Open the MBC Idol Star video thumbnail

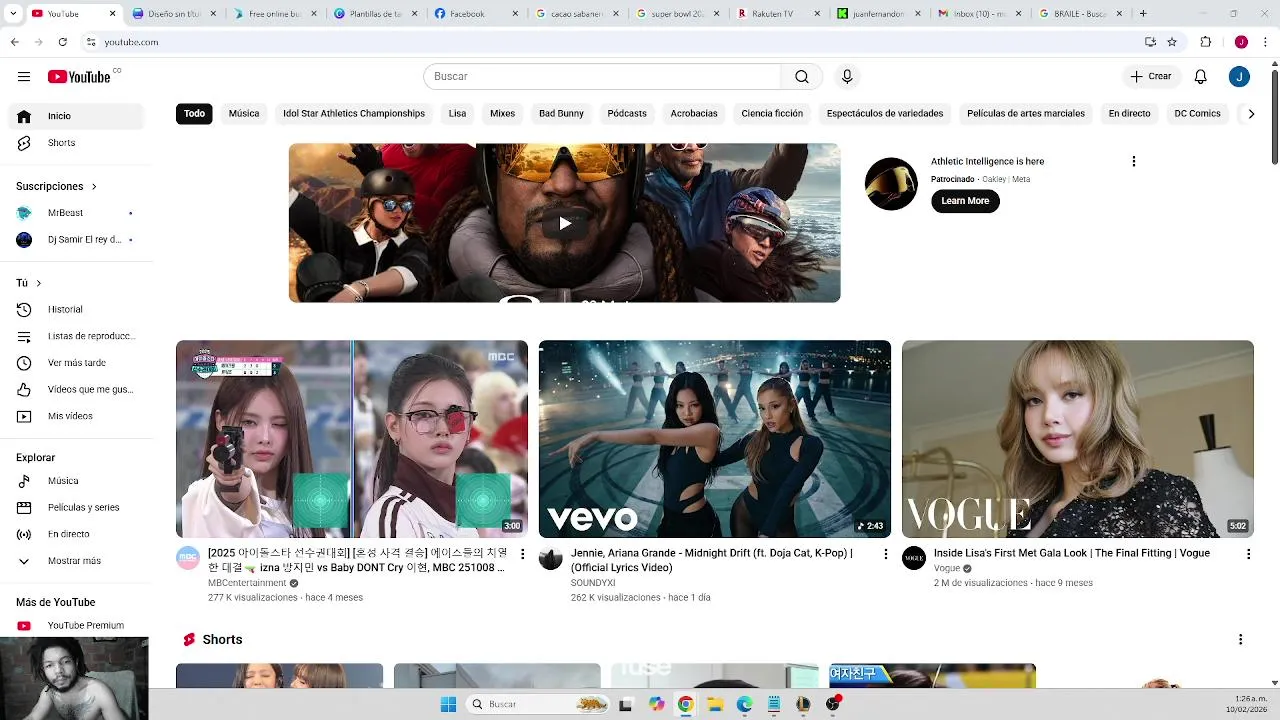(352, 439)
